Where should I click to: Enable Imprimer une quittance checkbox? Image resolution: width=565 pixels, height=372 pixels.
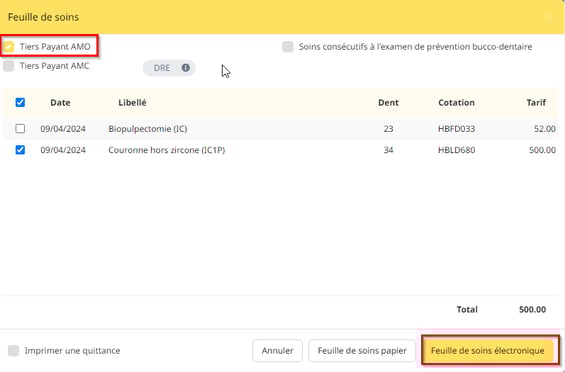point(13,351)
